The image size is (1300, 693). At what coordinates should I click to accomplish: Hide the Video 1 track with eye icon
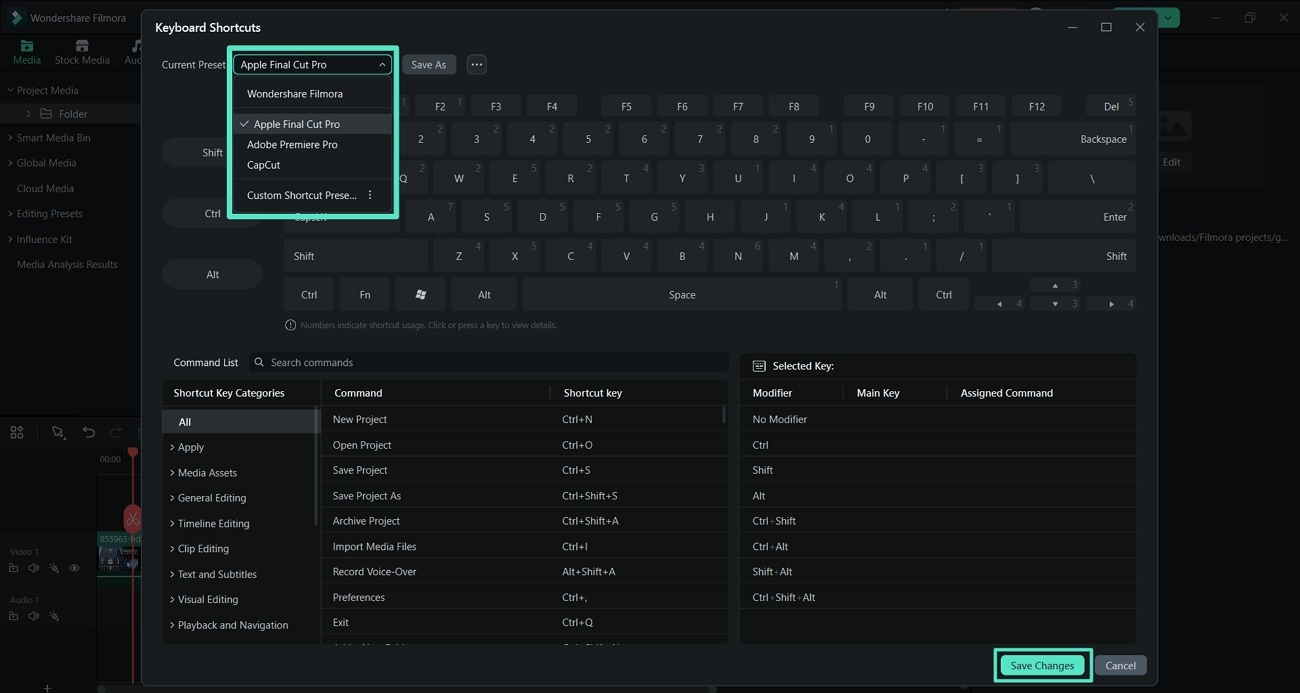click(74, 568)
